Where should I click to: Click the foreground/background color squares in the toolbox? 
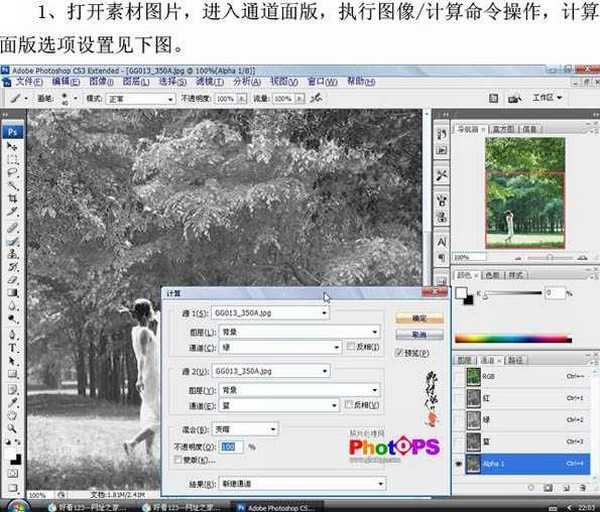13,447
